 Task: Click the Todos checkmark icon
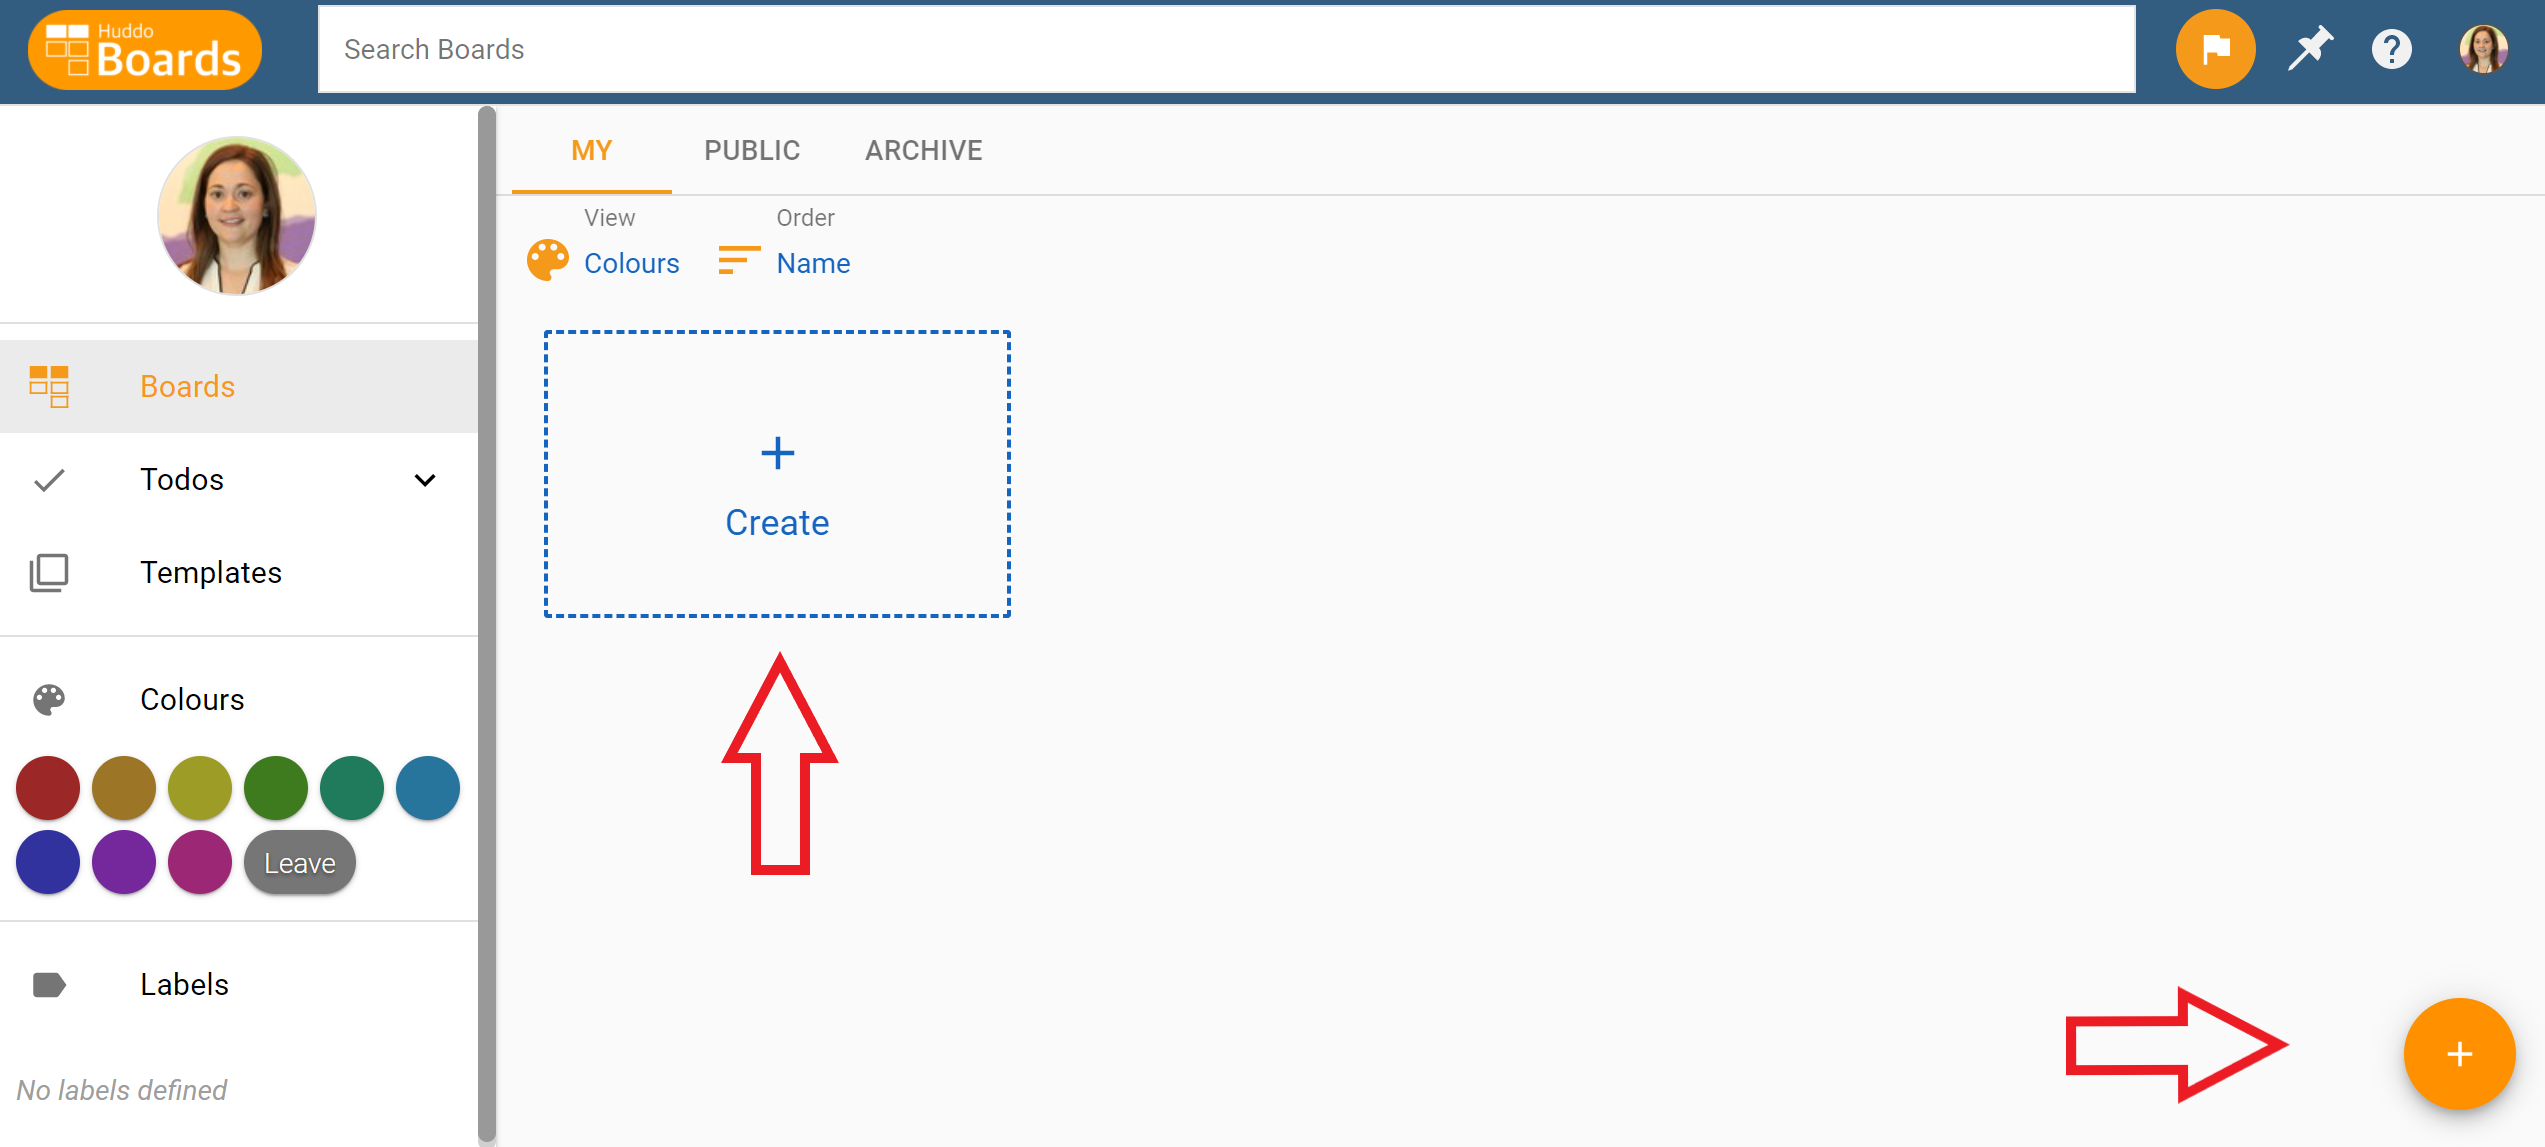coord(49,480)
